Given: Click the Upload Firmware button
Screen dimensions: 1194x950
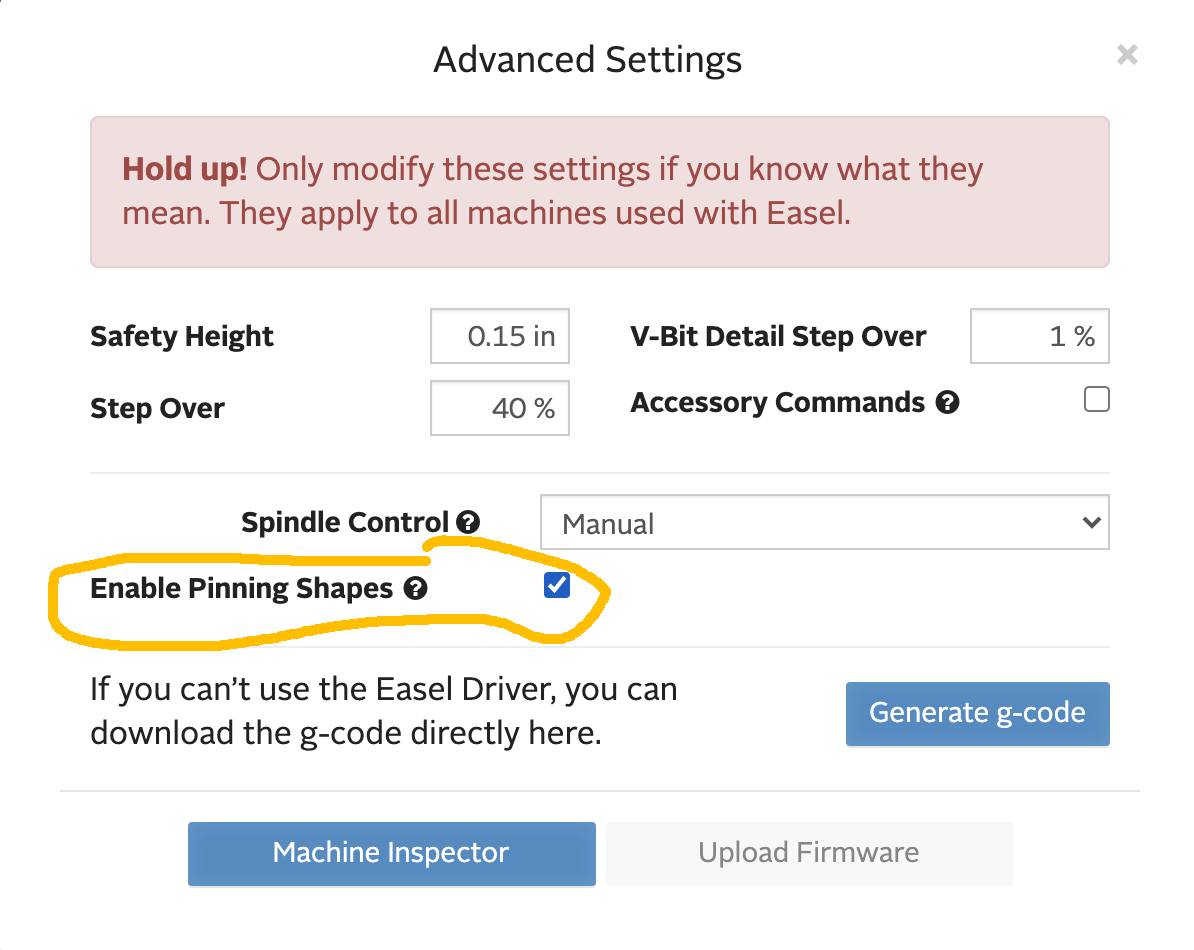Looking at the screenshot, I should click(x=809, y=853).
